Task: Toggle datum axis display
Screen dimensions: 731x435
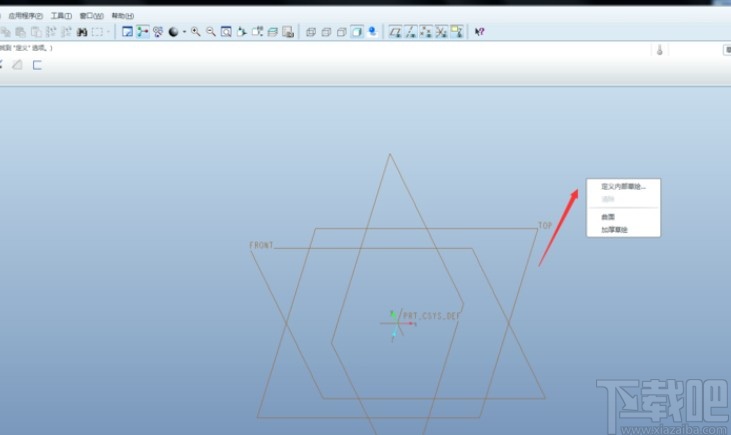Action: coord(411,32)
